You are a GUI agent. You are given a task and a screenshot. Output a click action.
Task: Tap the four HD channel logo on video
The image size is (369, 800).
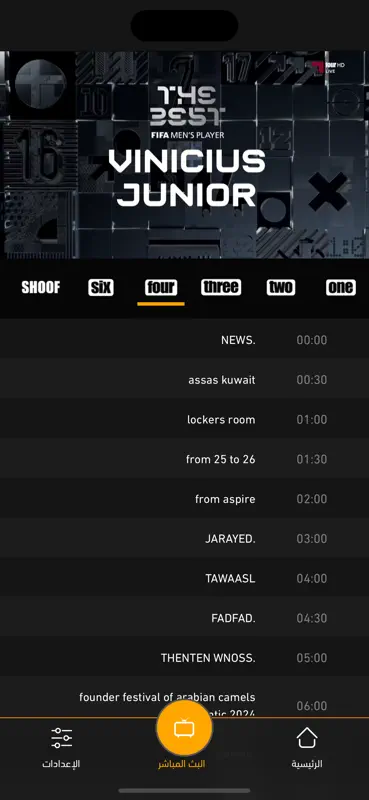tap(328, 67)
